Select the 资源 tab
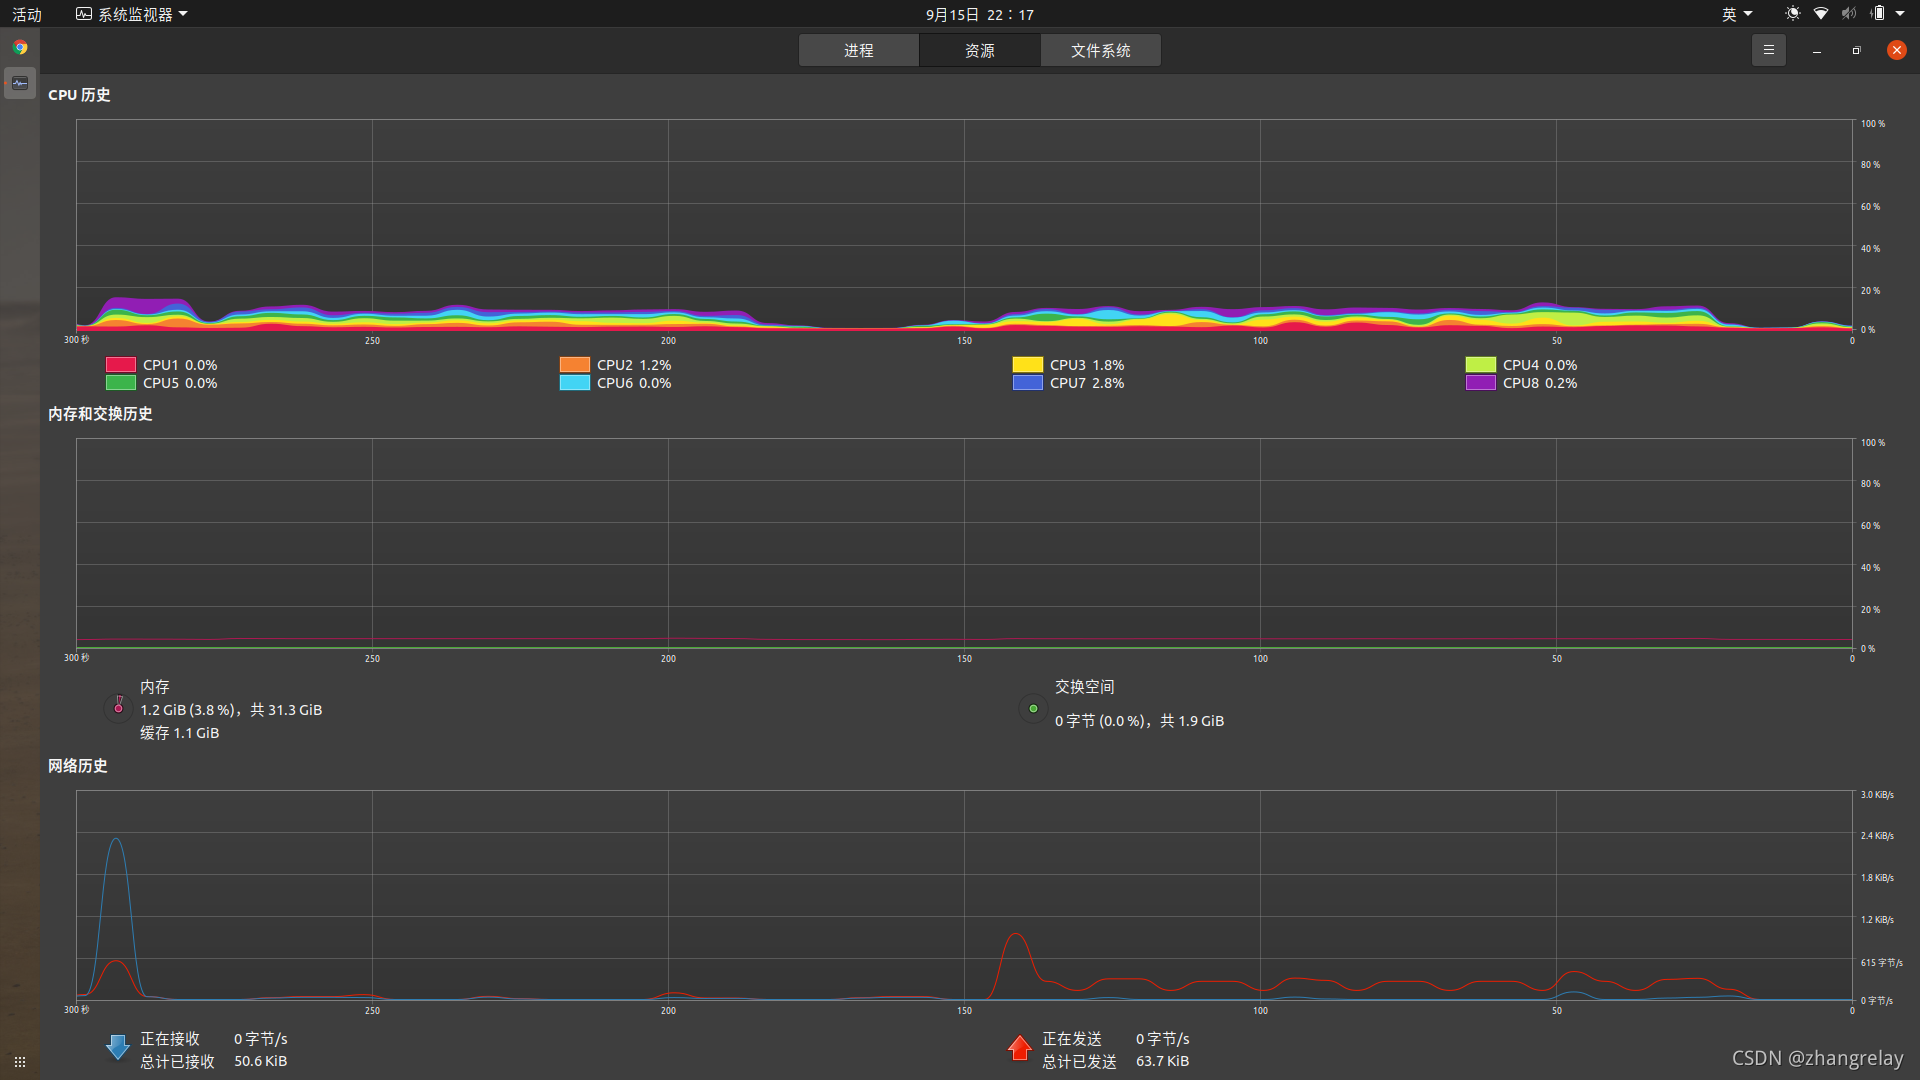The image size is (1920, 1080). tap(979, 50)
